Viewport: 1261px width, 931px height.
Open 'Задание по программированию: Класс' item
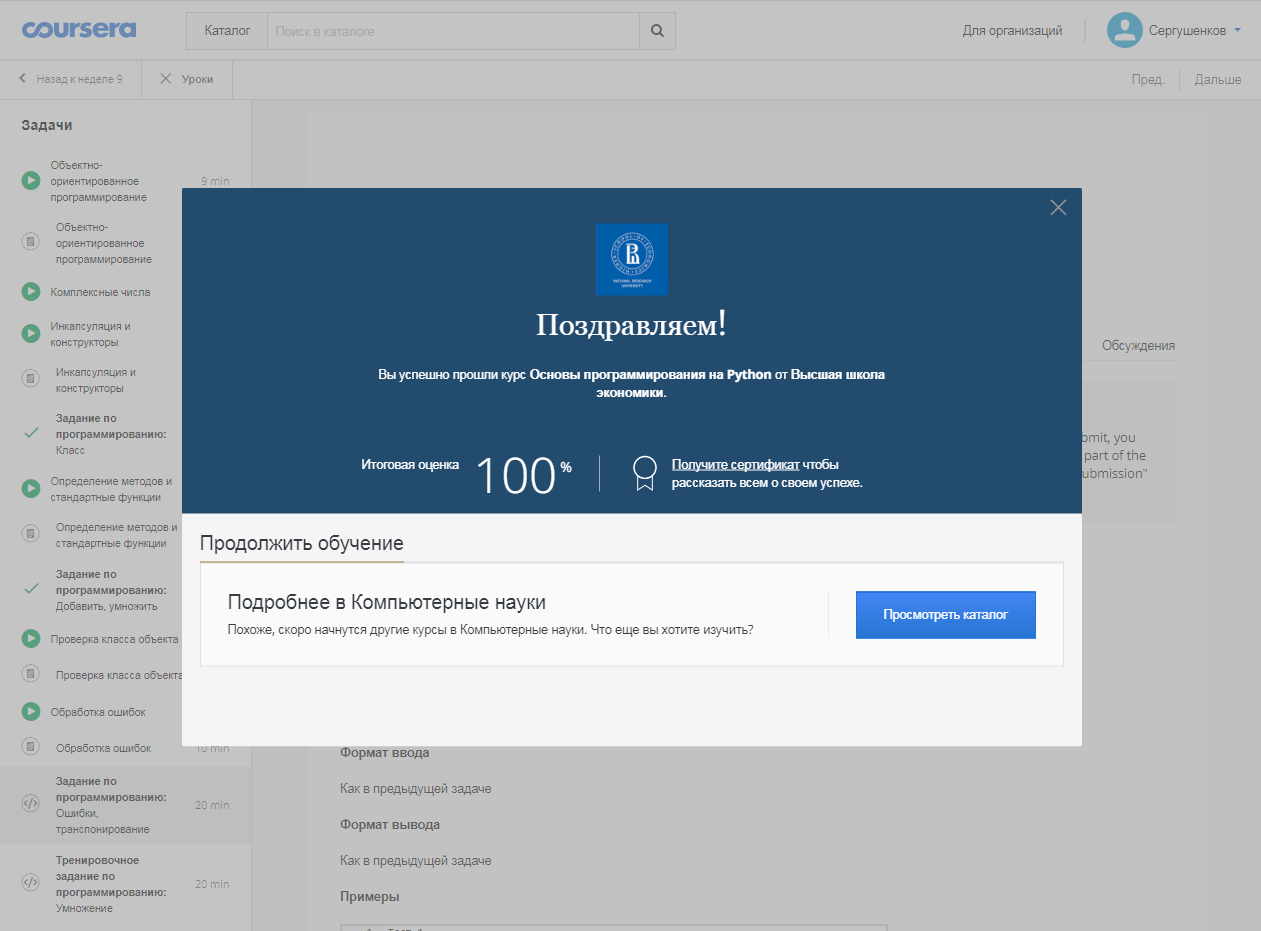click(111, 434)
